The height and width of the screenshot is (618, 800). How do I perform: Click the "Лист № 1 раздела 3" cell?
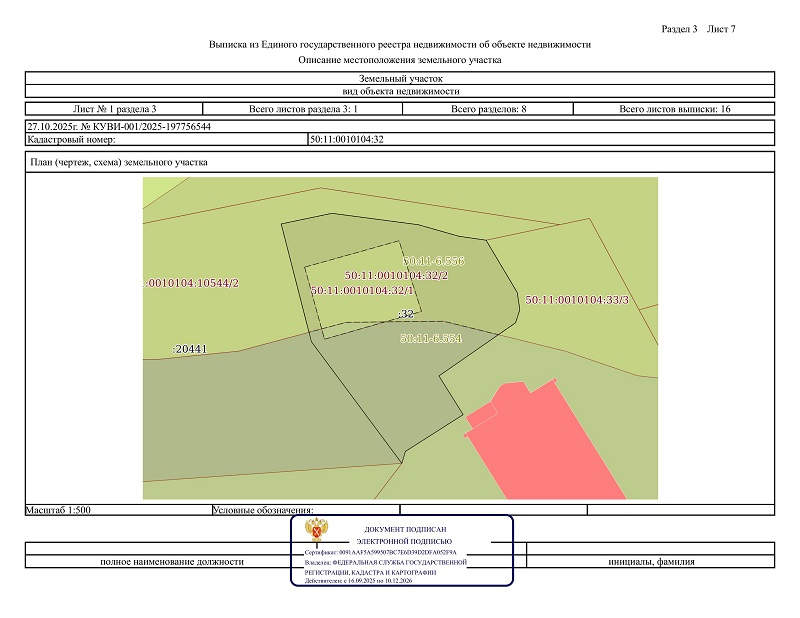(115, 108)
